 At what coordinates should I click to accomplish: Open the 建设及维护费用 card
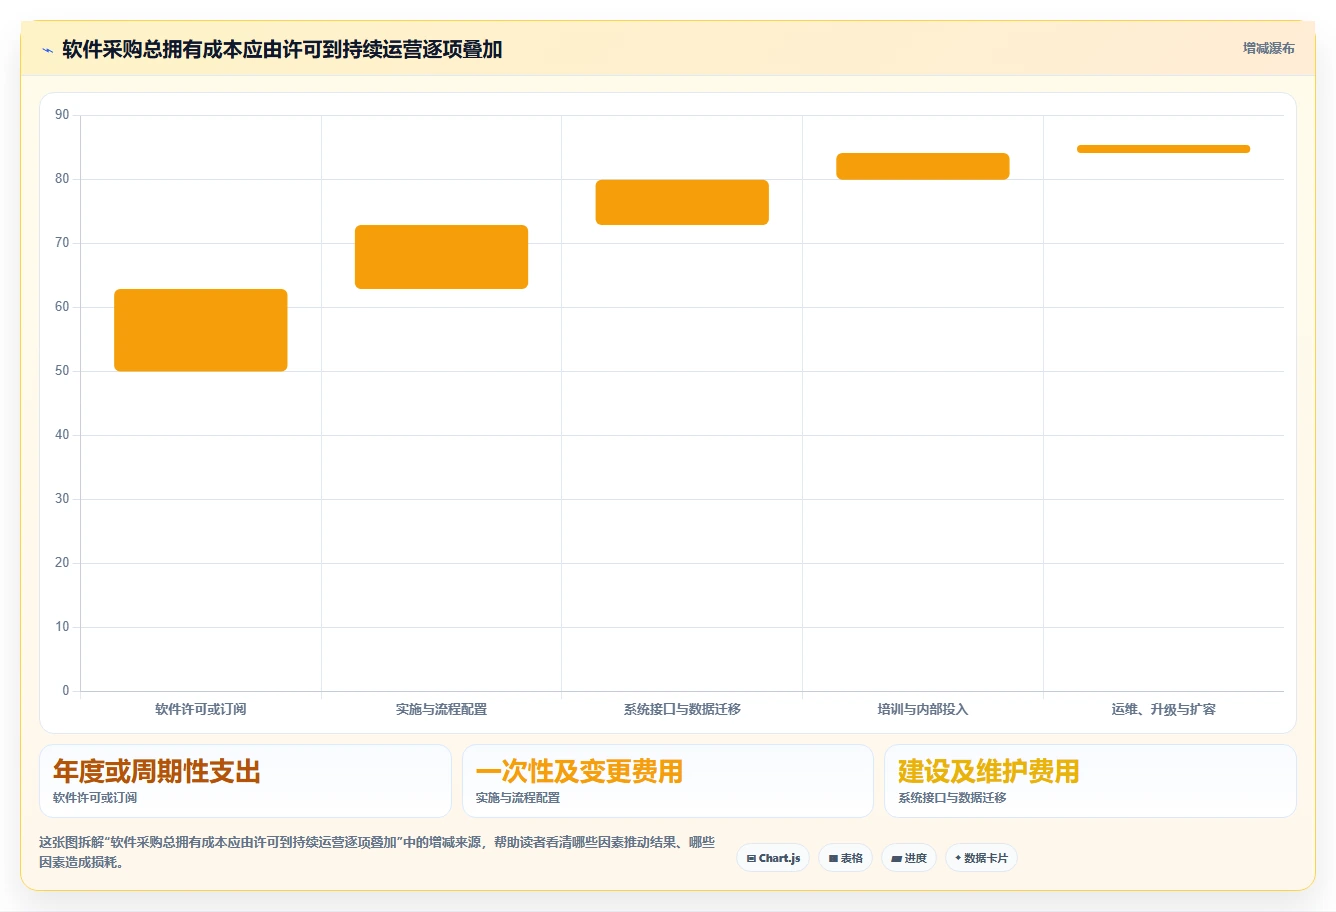1090,781
